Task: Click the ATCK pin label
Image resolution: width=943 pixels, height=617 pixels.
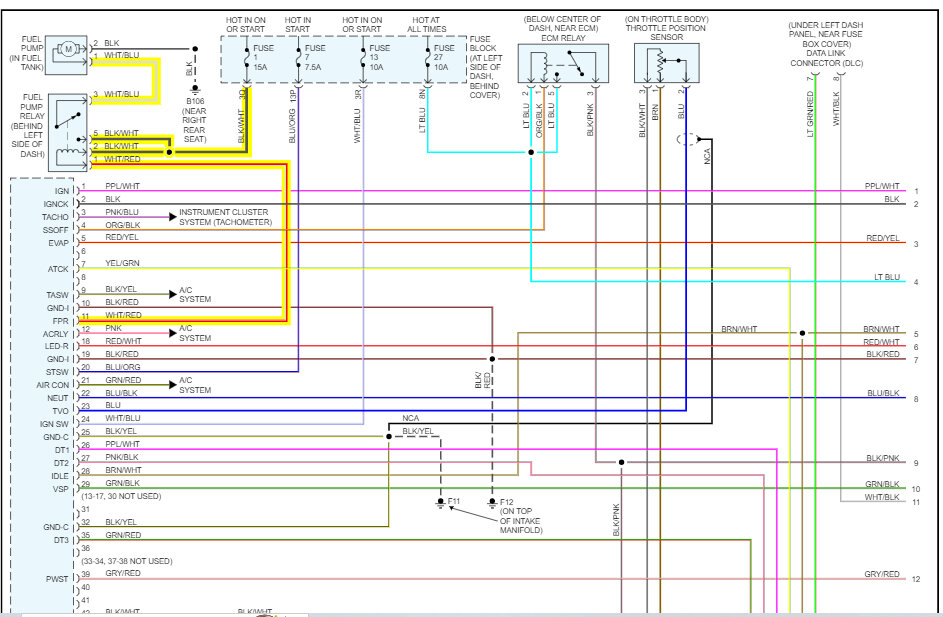Action: [58, 269]
